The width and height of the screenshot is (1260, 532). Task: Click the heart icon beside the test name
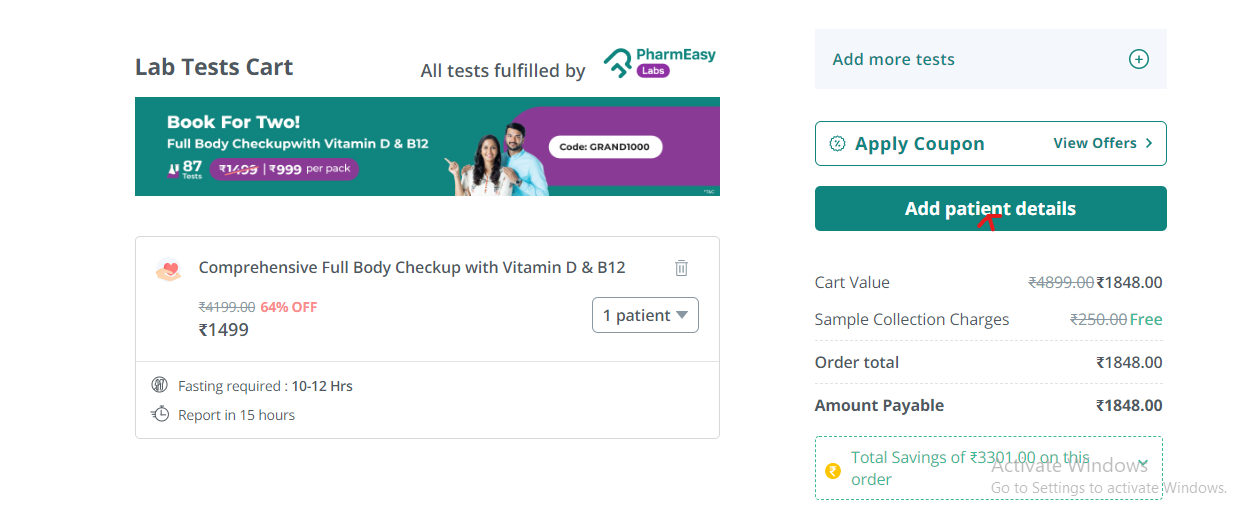click(x=169, y=269)
